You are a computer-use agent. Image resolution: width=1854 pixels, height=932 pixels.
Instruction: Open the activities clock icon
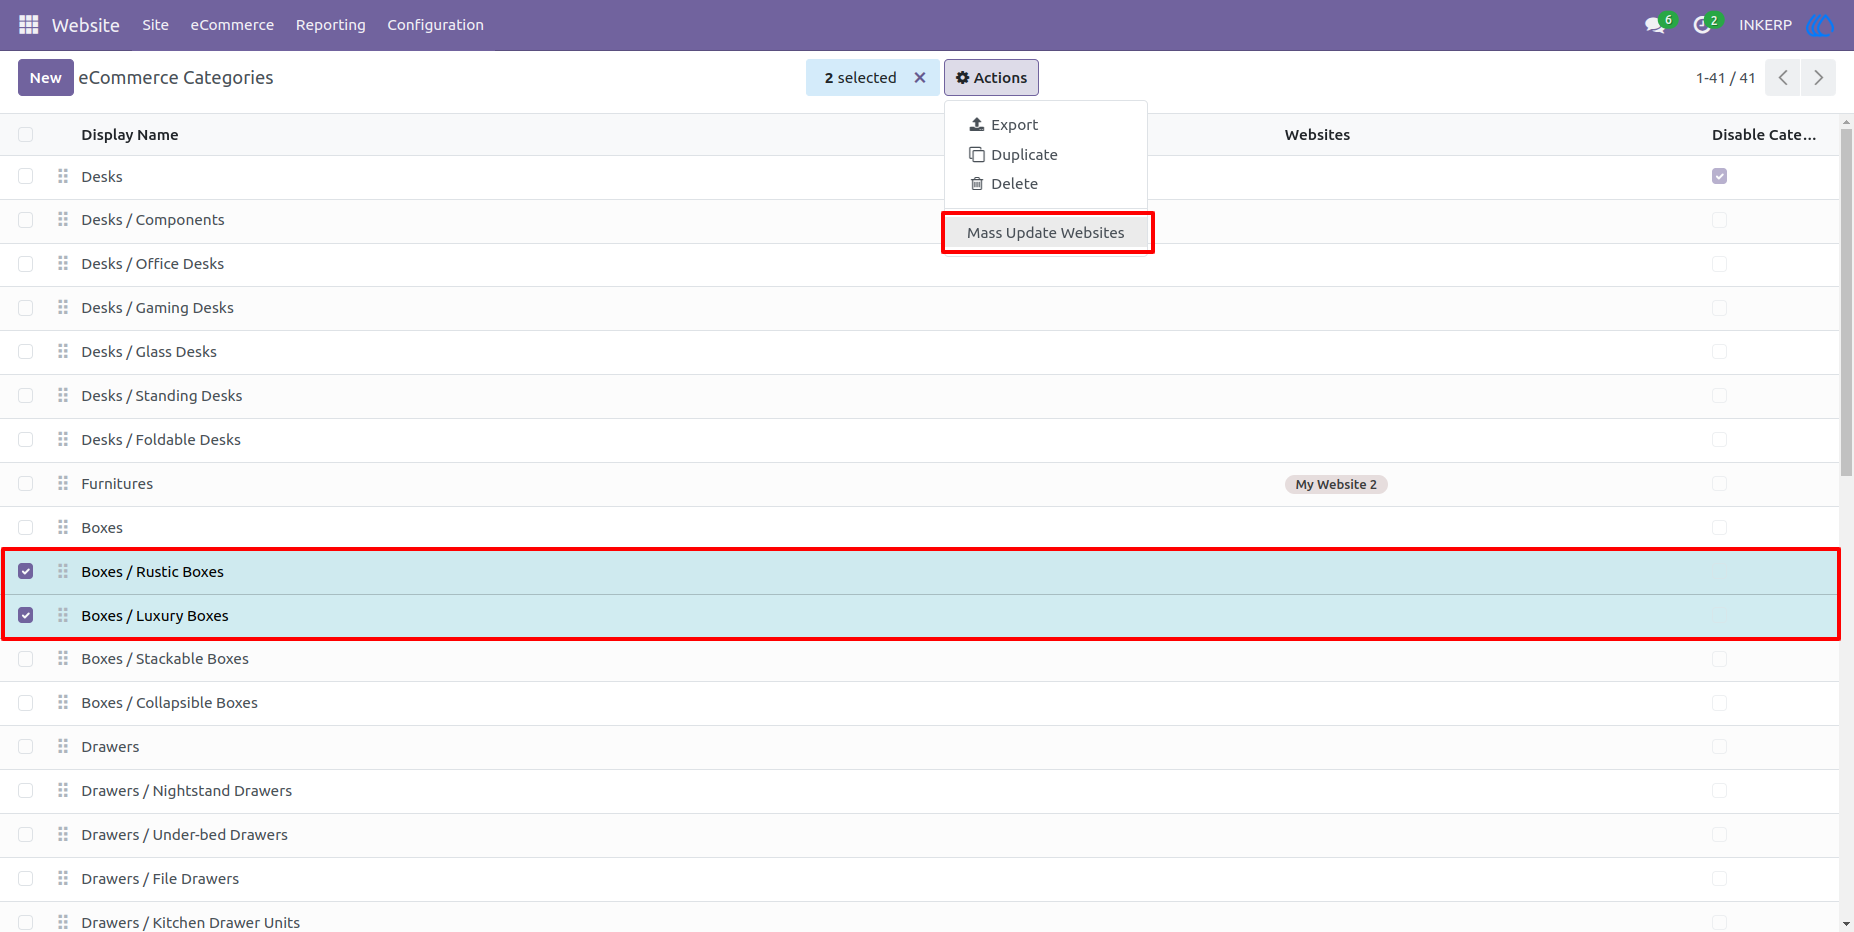coord(1702,25)
